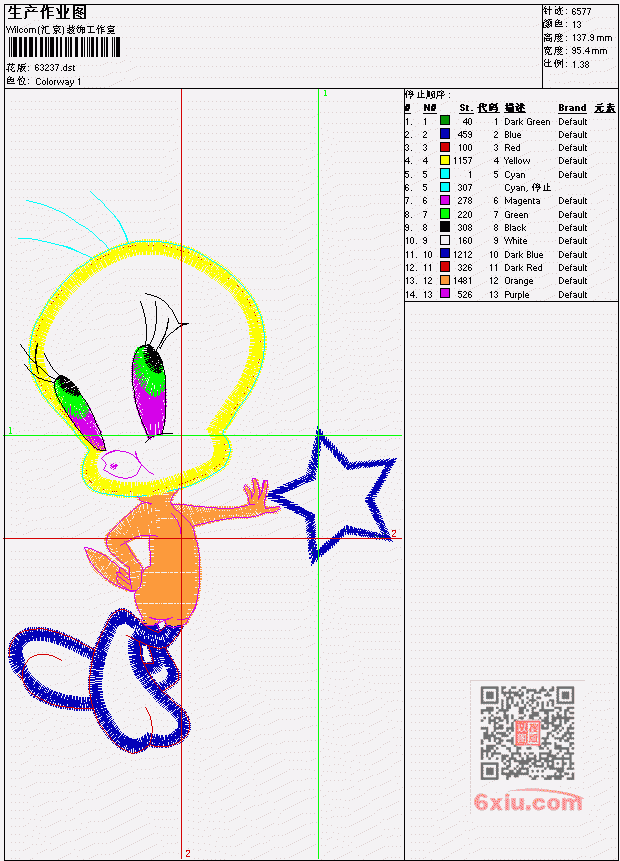The height and width of the screenshot is (861, 620).
Task: Select the height value 137.9 mm
Action: pyautogui.click(x=591, y=38)
